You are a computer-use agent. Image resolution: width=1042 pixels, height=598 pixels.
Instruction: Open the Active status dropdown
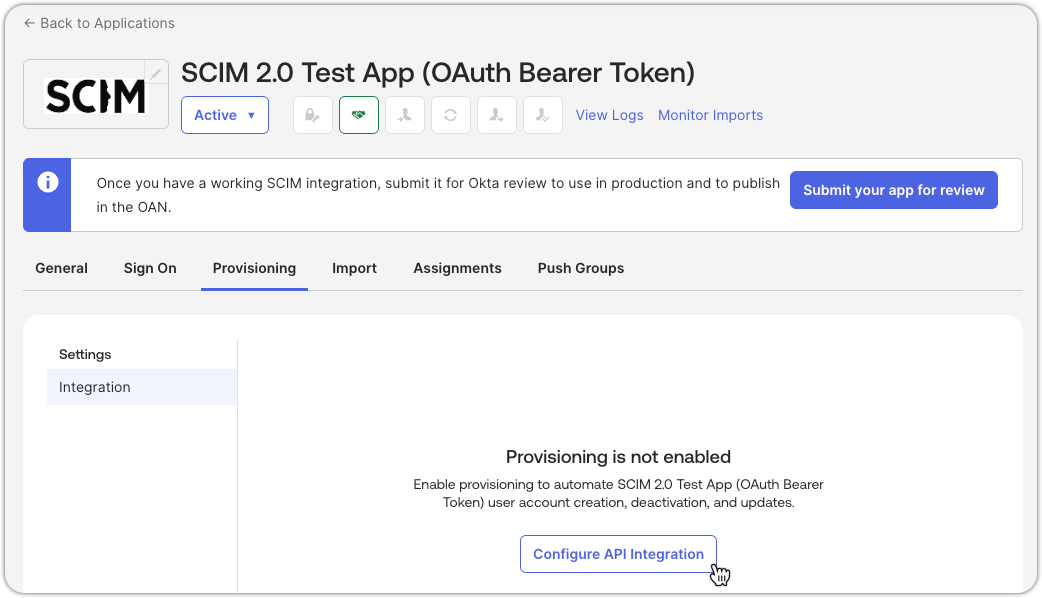coord(225,115)
